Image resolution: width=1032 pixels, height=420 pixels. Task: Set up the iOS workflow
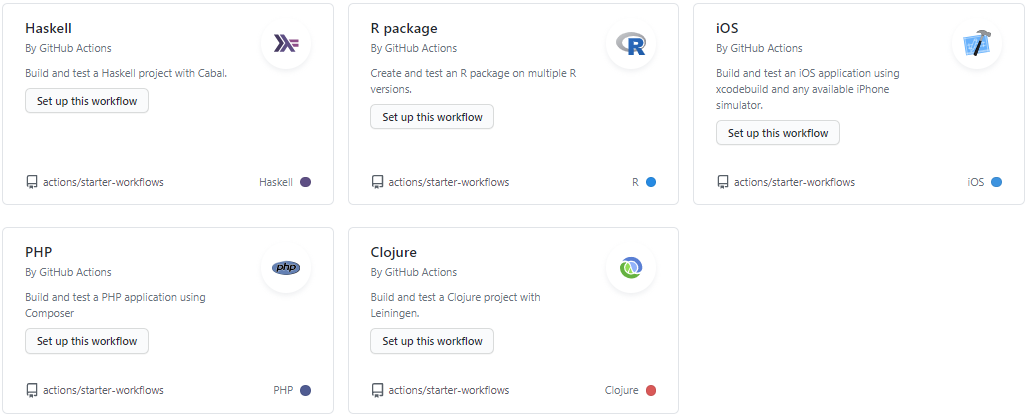(778, 133)
